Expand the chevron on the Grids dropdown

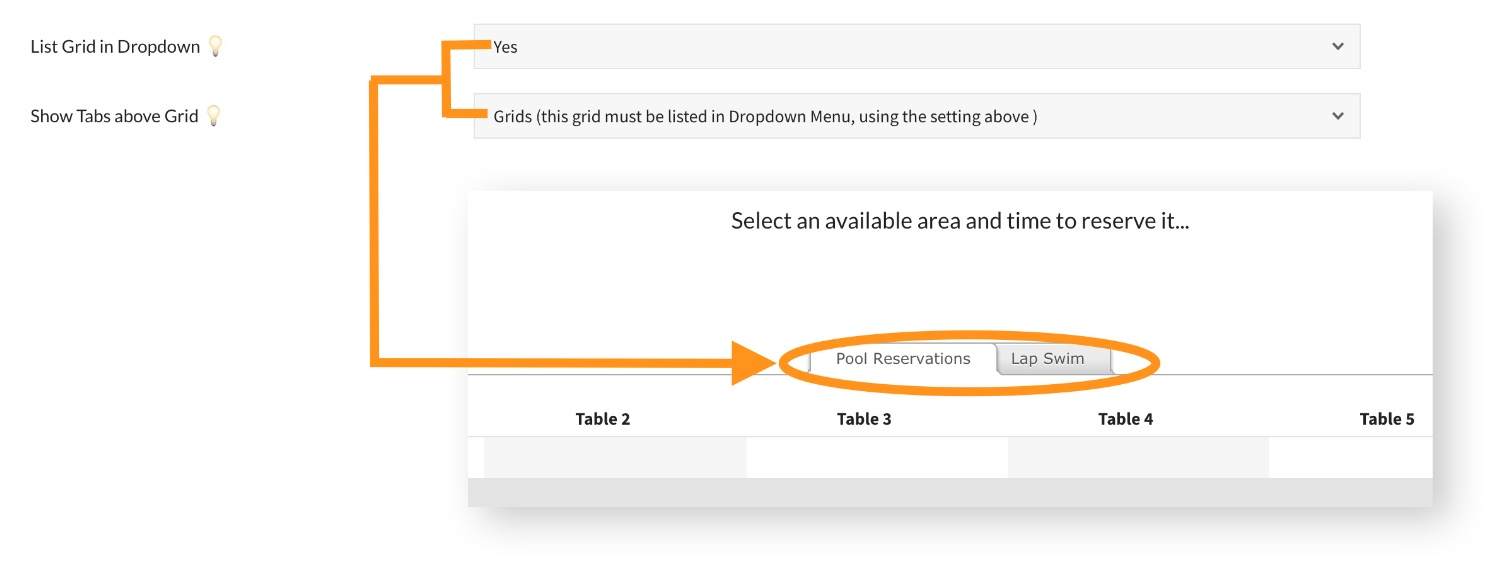tap(1338, 116)
